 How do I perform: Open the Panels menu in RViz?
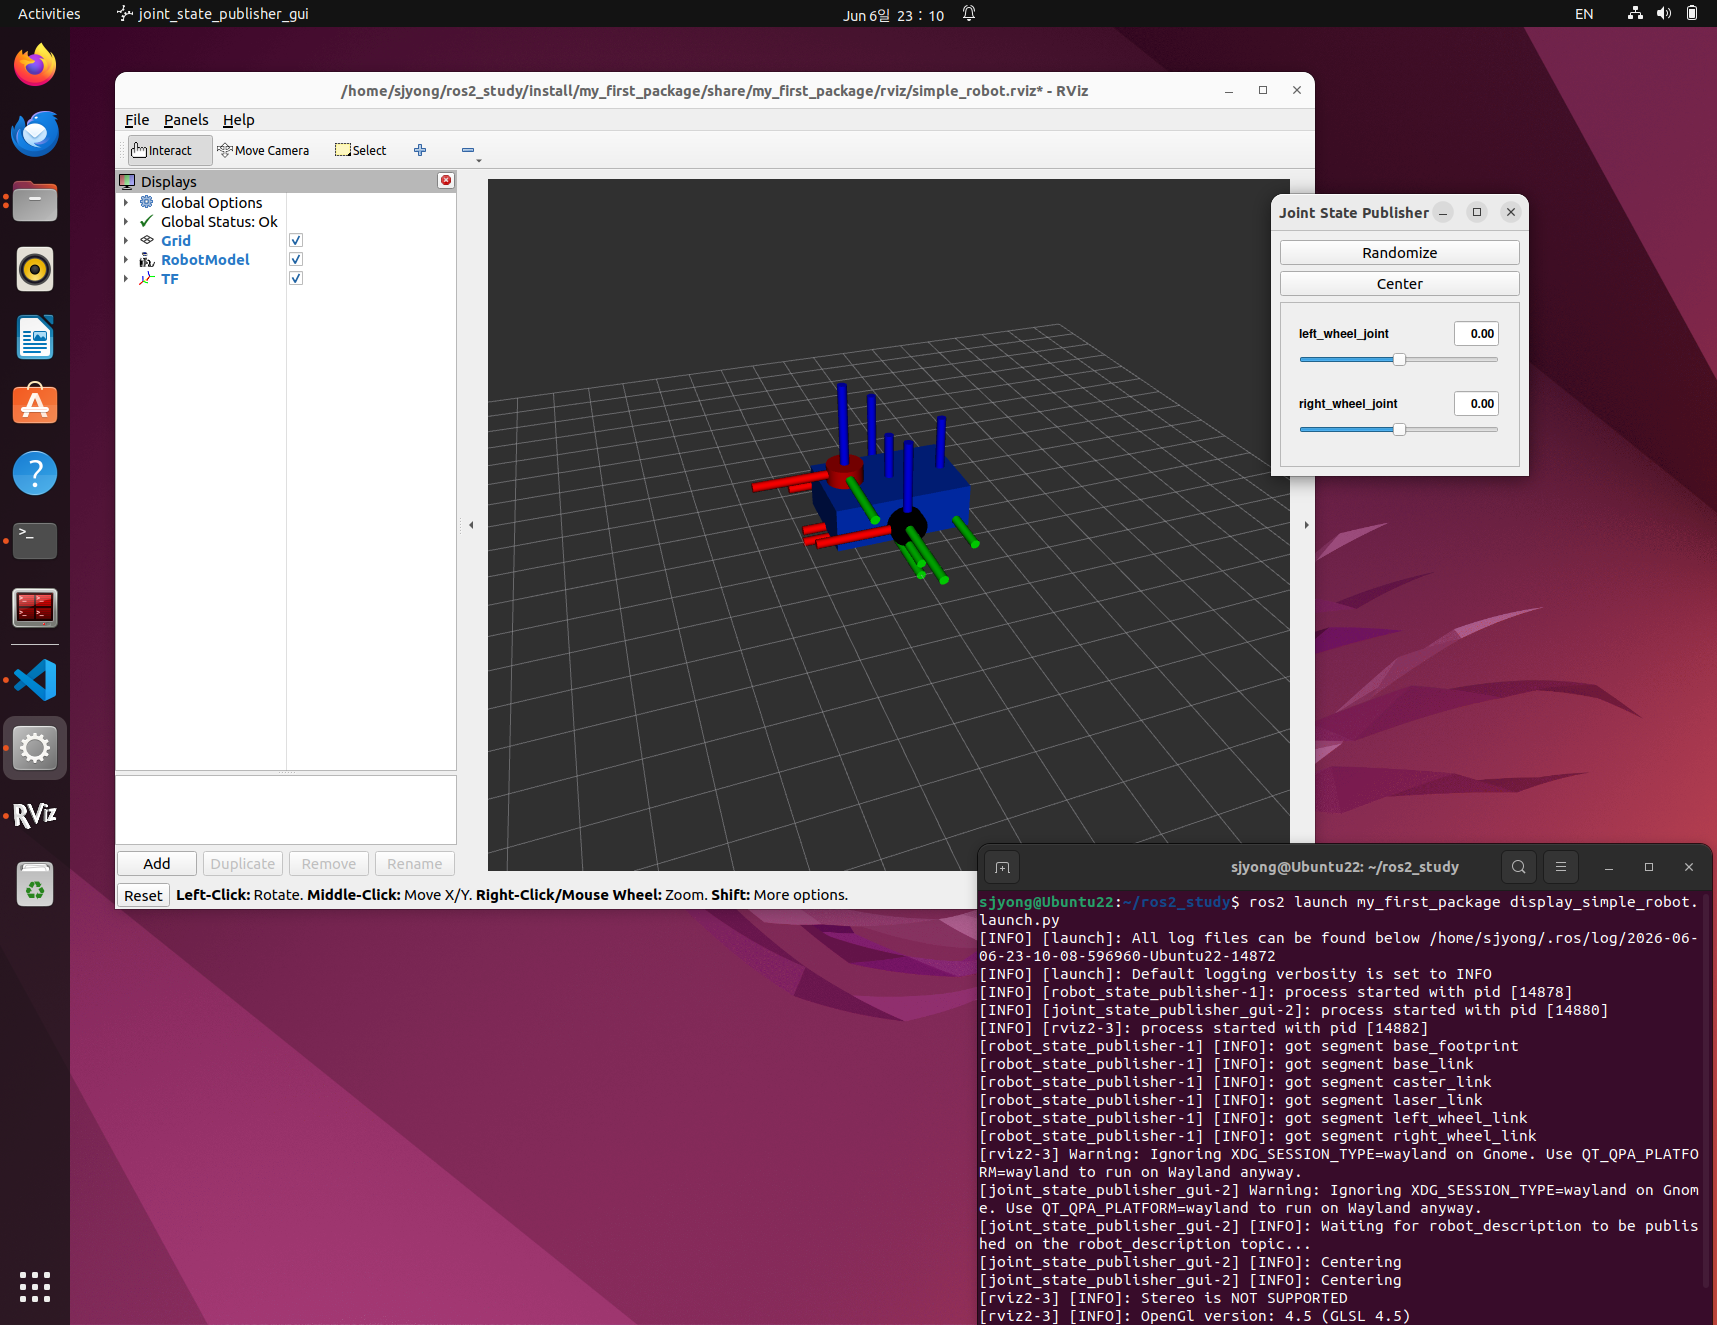coord(186,120)
